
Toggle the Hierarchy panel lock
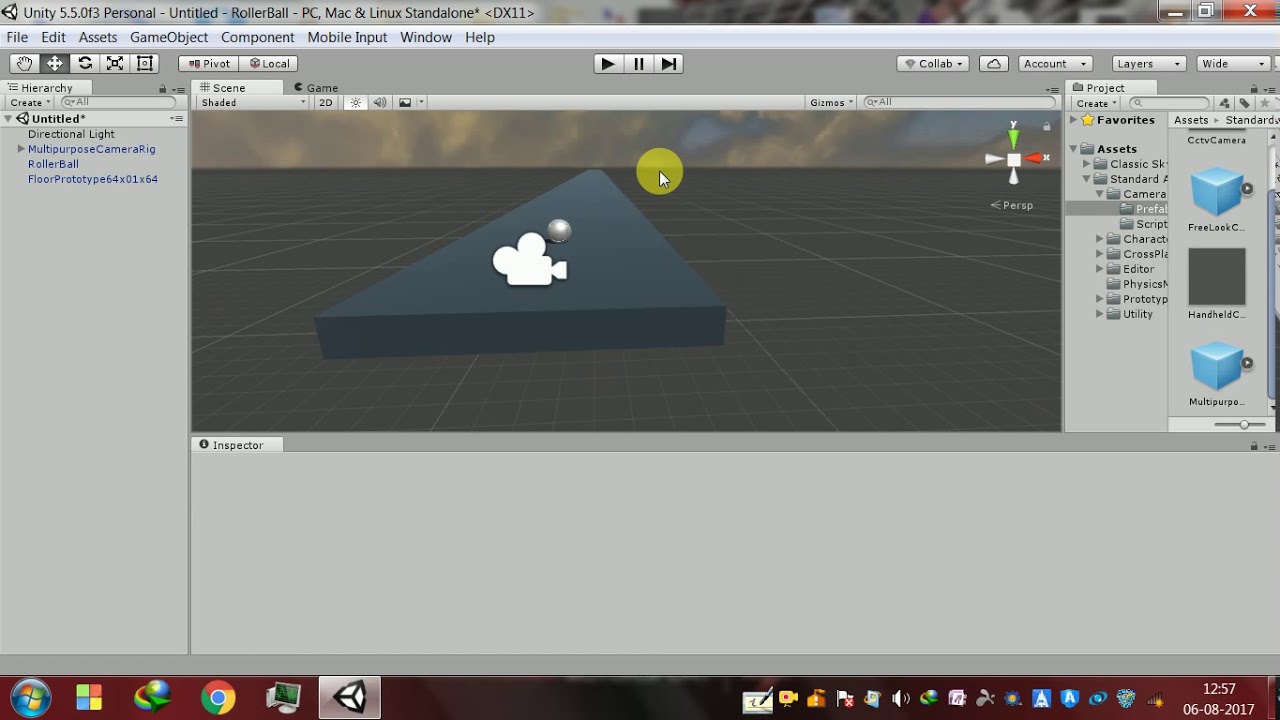(x=162, y=89)
